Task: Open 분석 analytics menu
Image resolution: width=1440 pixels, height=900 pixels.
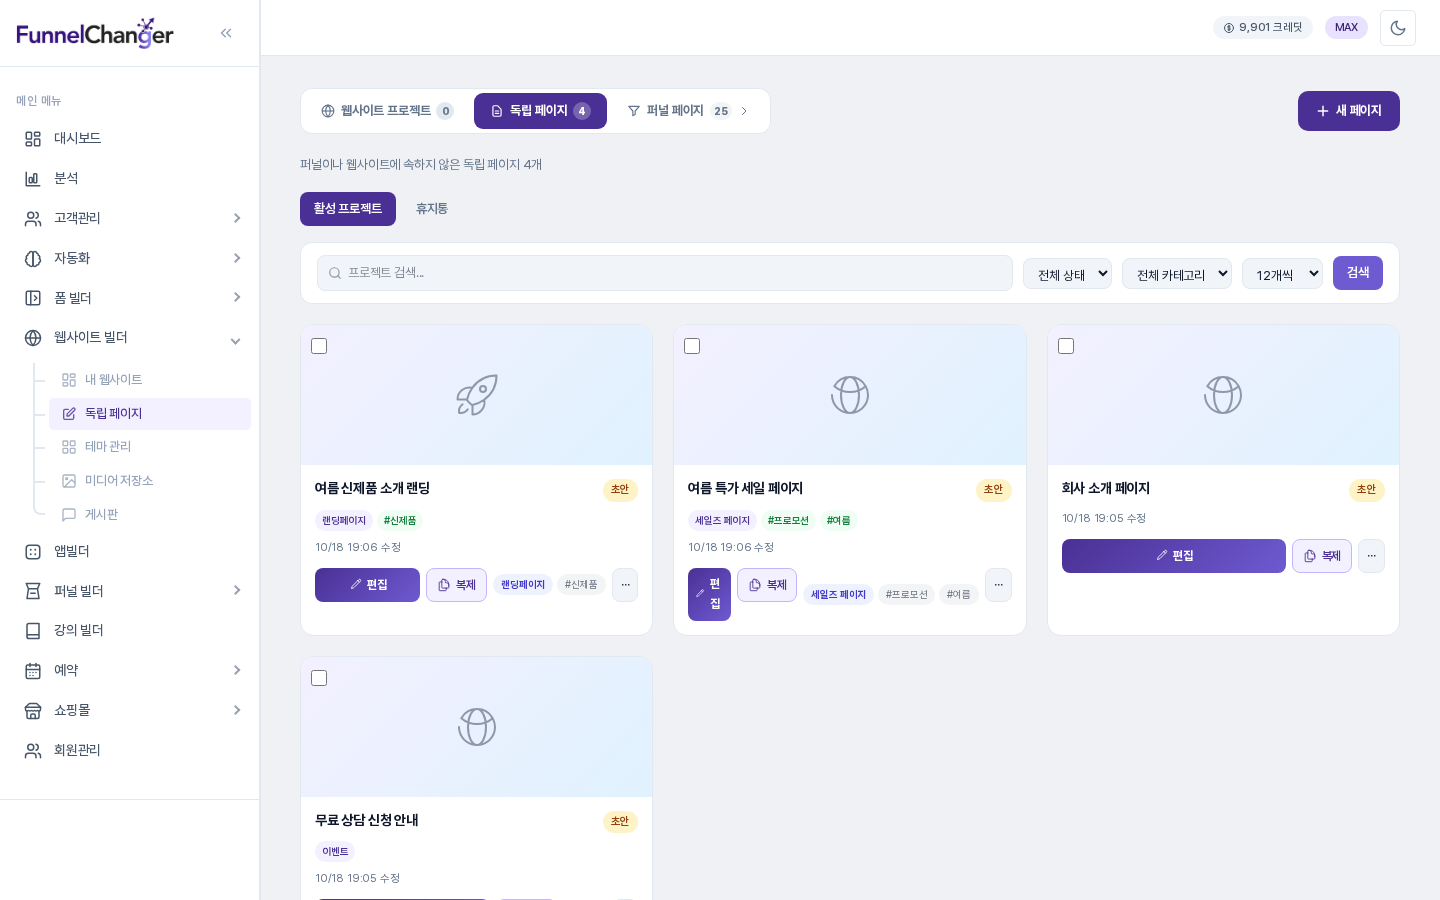Action: click(130, 178)
